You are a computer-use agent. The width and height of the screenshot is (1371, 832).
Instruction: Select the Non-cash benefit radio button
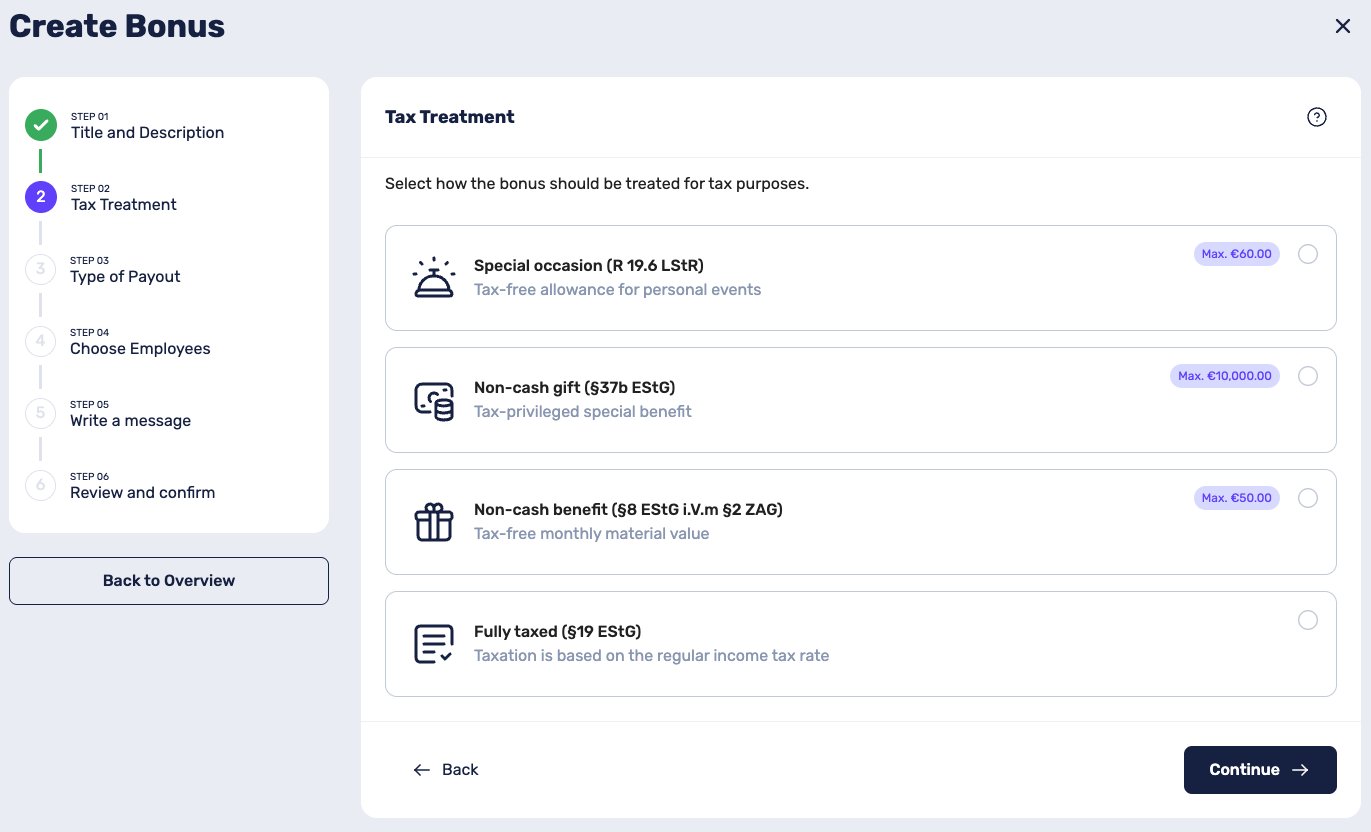(x=1308, y=498)
